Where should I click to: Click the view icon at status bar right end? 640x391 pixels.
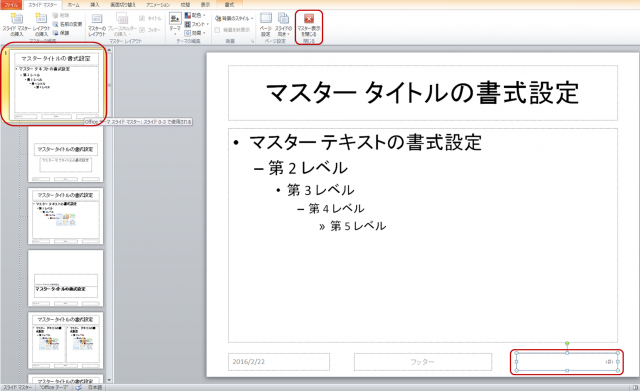click(x=636, y=387)
